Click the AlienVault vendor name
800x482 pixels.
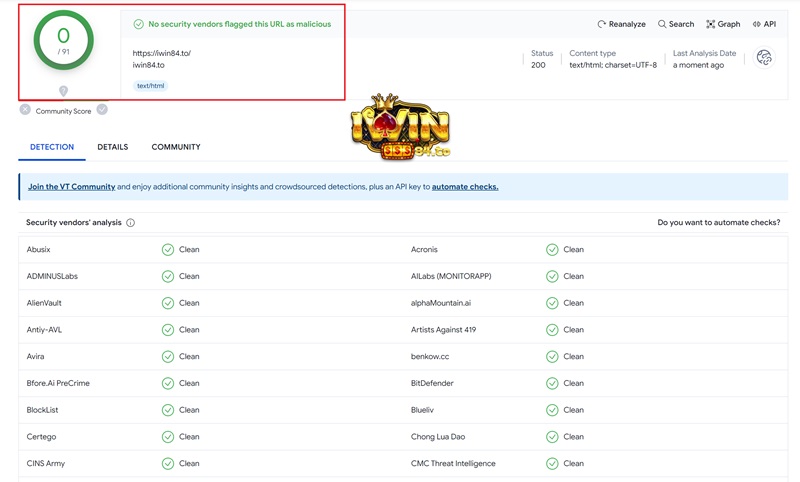pyautogui.click(x=44, y=303)
